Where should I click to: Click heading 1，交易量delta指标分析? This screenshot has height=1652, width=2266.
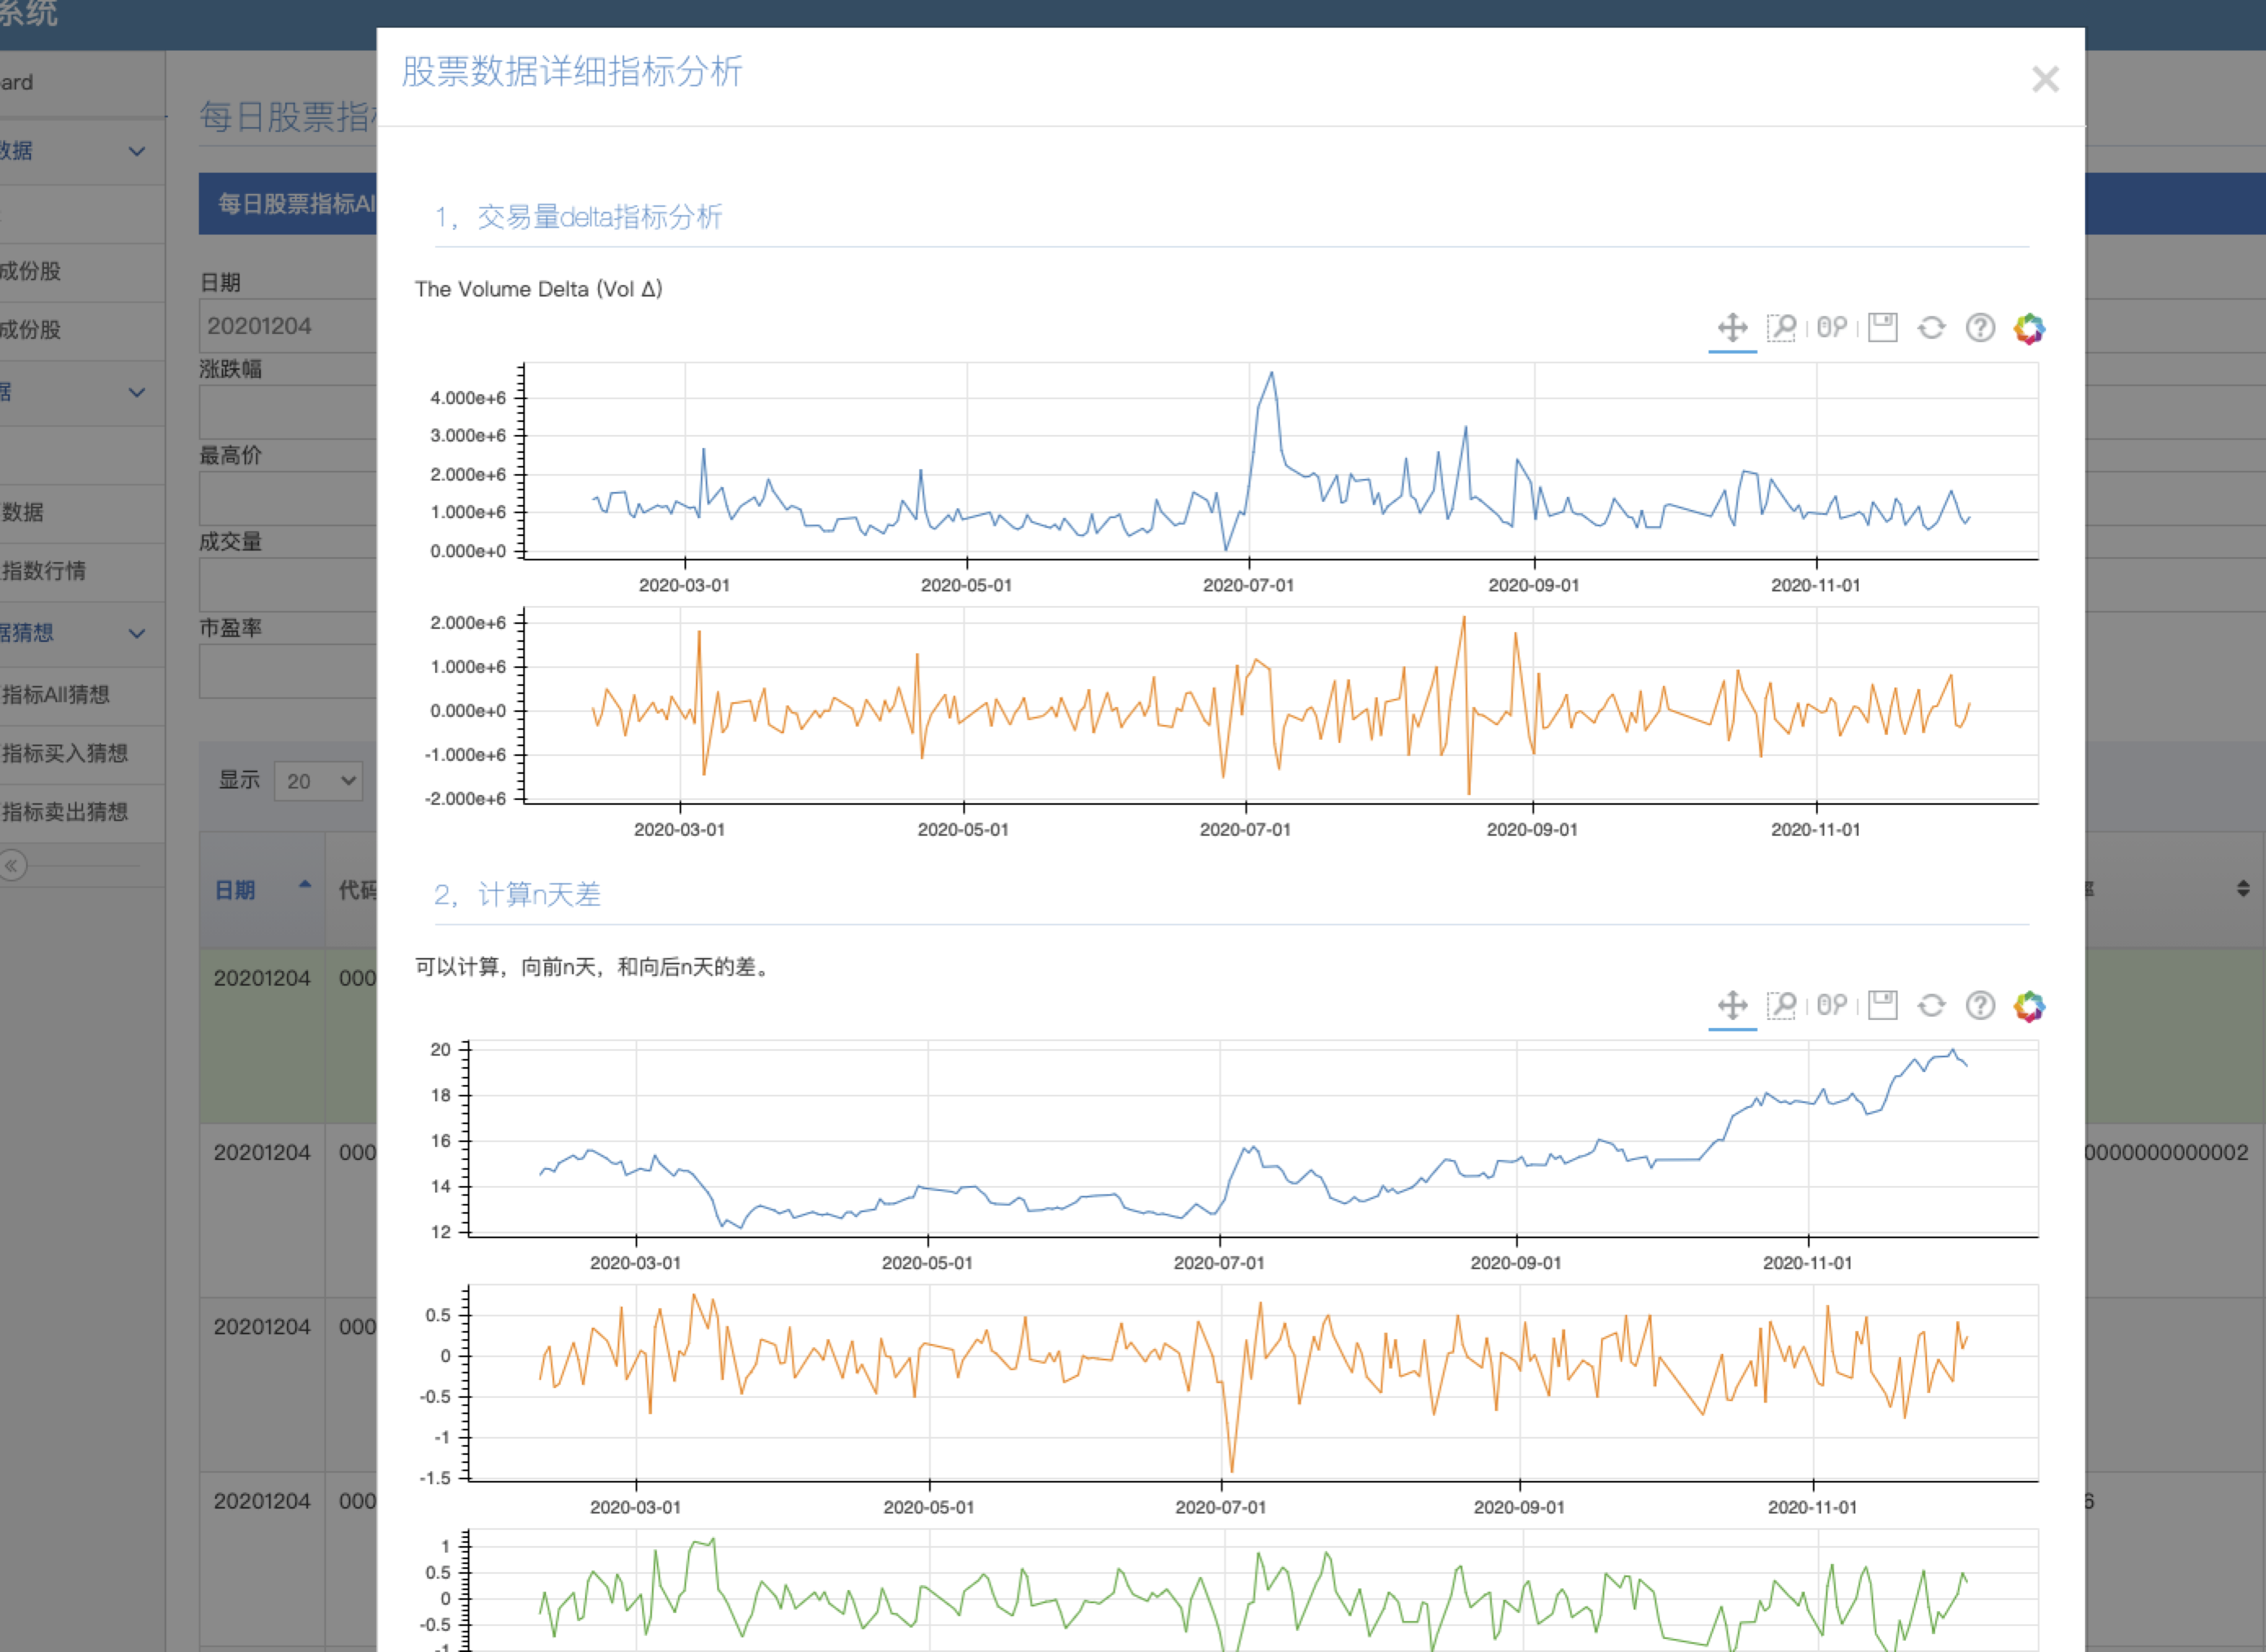(x=578, y=217)
